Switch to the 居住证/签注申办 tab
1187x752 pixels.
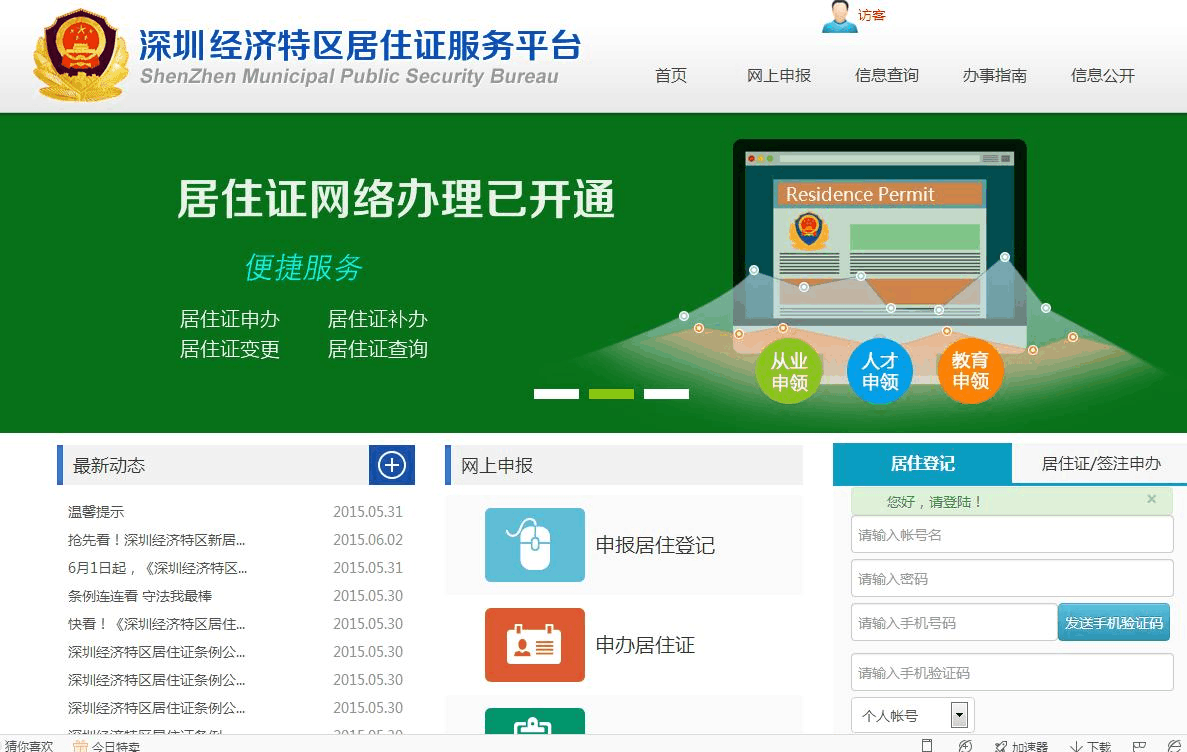pyautogui.click(x=1101, y=464)
